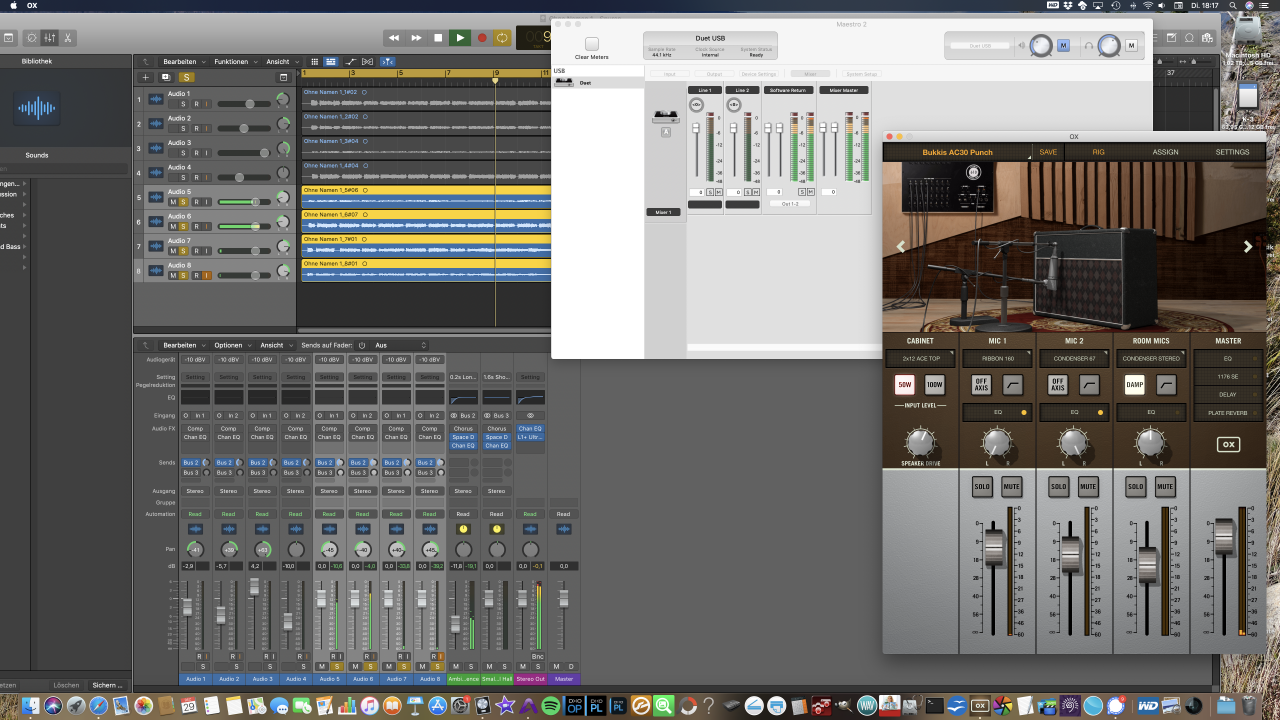This screenshot has width=1280, height=720.
Task: Click the duplicate track button
Action: point(166,77)
